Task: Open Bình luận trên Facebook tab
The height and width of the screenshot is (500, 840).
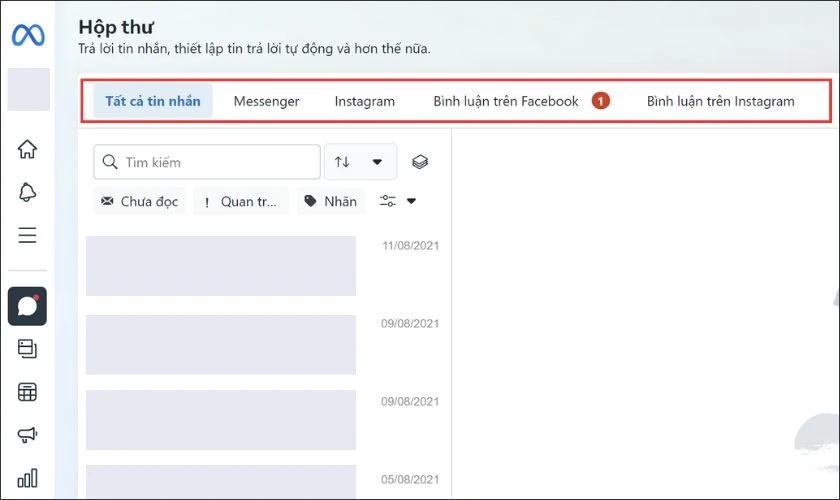Action: tap(506, 101)
